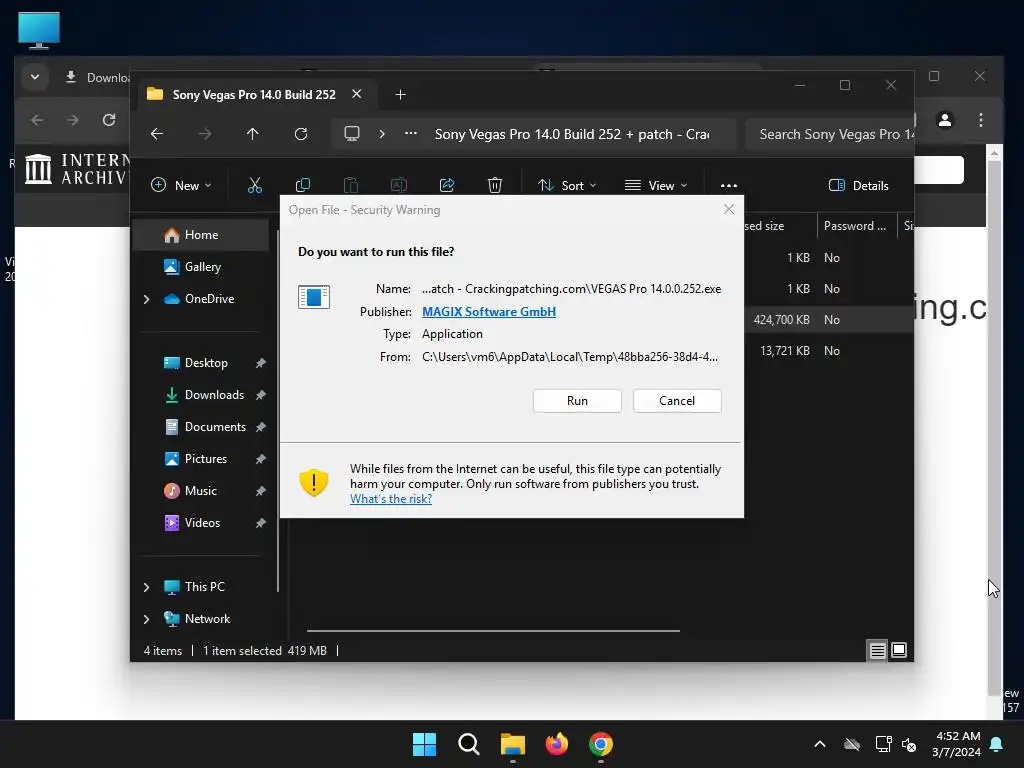The image size is (1024, 768).
Task: Click the Search Sony Vegas Pro search box
Action: (829, 134)
